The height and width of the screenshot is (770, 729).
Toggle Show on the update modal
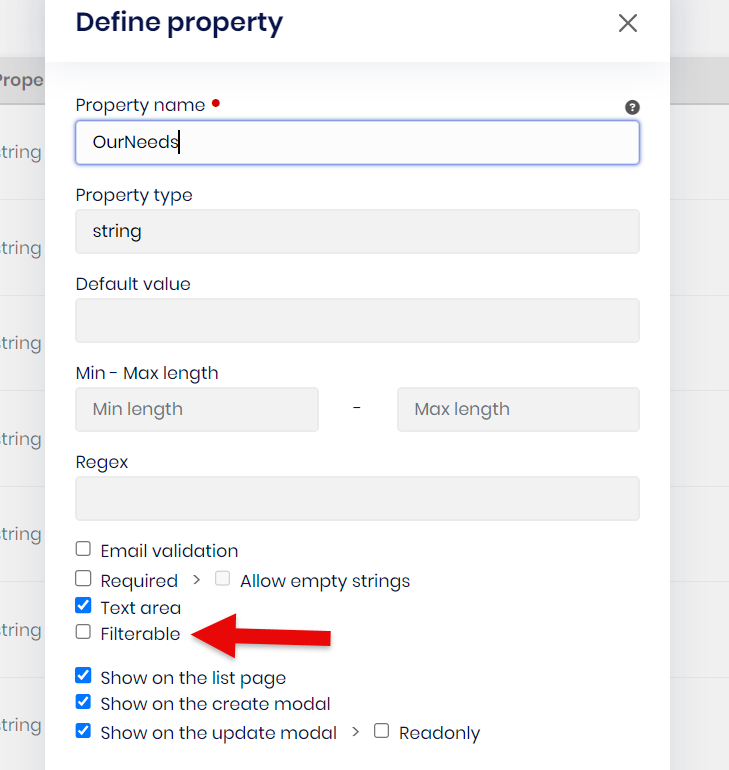click(83, 731)
